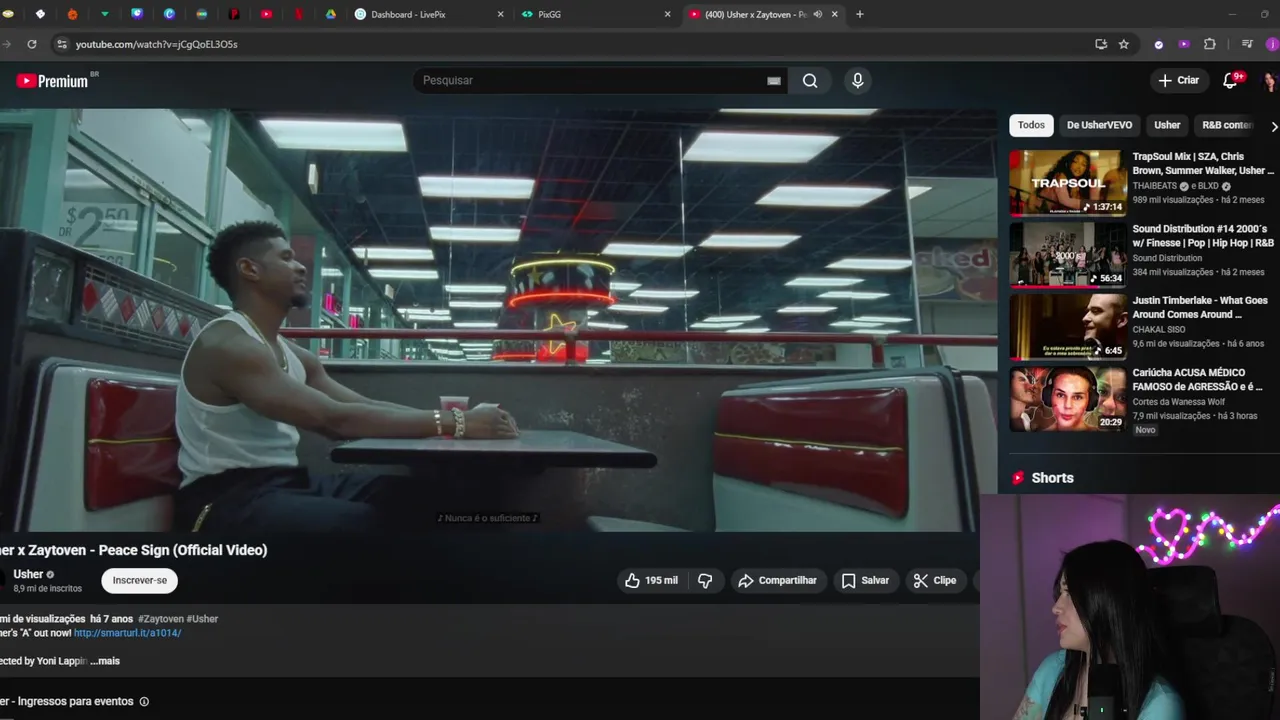Viewport: 1280px width, 720px height.
Task: Select the De UsherVEVO filter chip
Action: [1099, 125]
